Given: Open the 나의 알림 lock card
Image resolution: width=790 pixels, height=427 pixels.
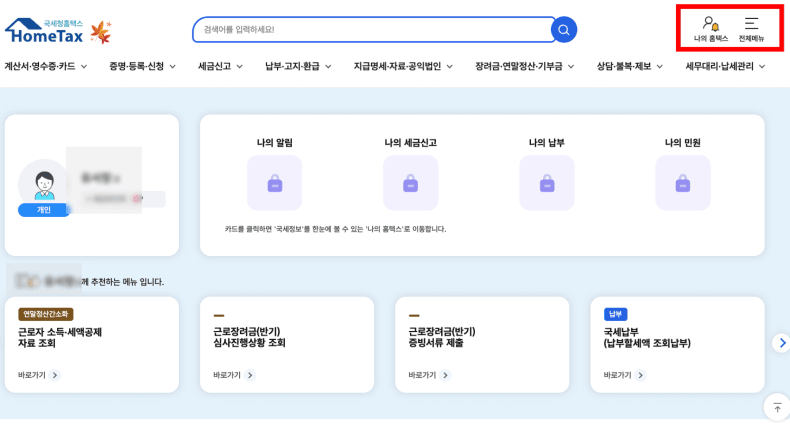Looking at the screenshot, I should 275,183.
